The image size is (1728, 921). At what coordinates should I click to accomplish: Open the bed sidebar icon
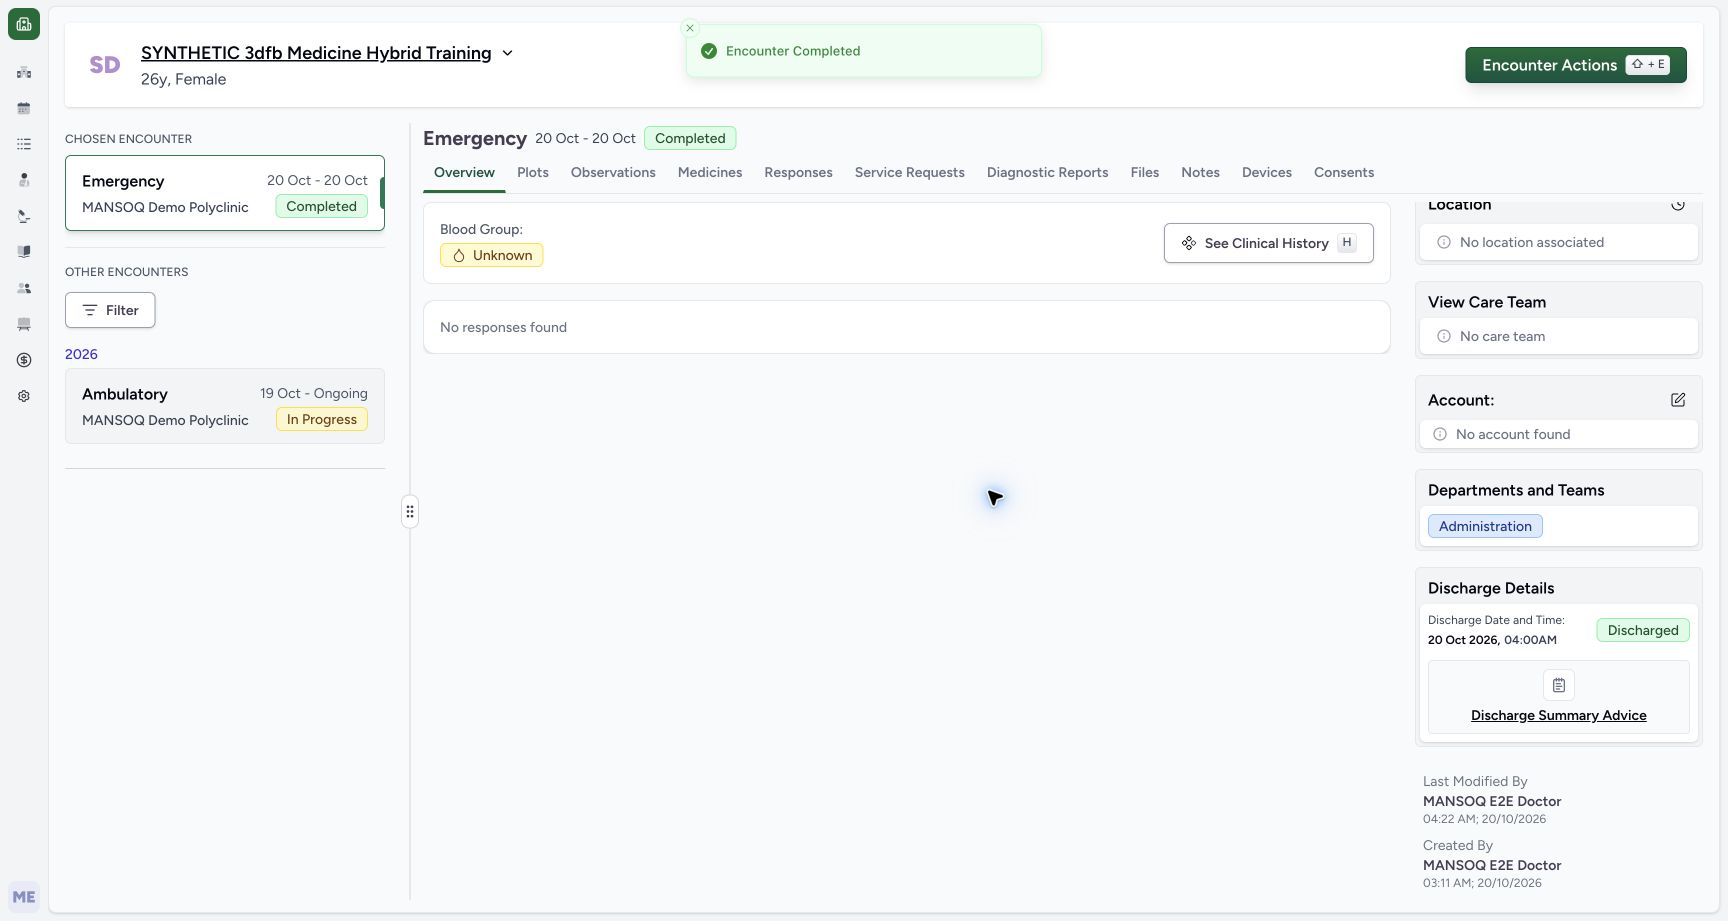pos(24,324)
